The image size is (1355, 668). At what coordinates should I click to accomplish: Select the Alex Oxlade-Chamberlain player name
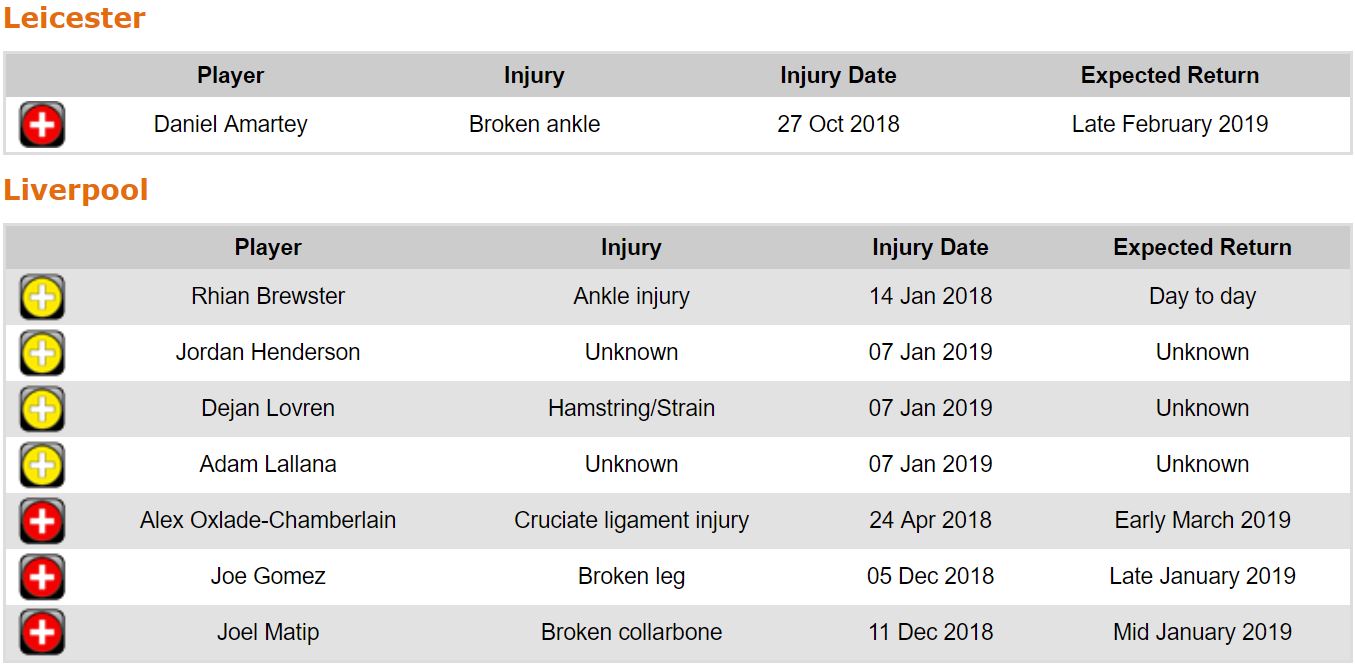tap(268, 521)
